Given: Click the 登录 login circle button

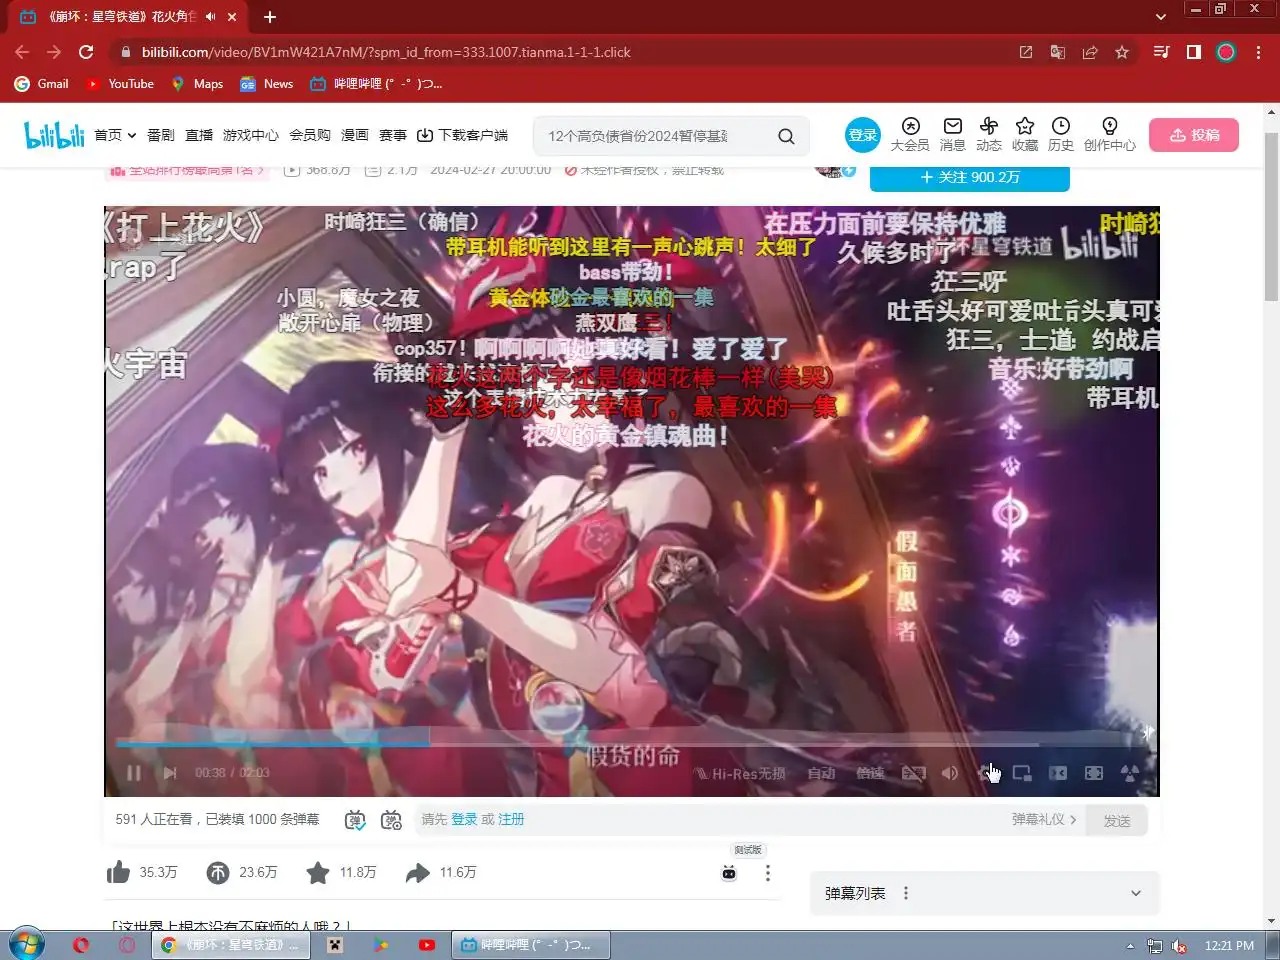Looking at the screenshot, I should (862, 135).
